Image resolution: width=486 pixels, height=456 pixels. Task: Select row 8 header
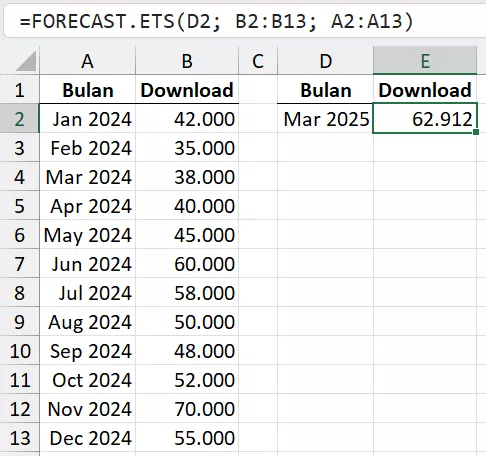[19, 293]
